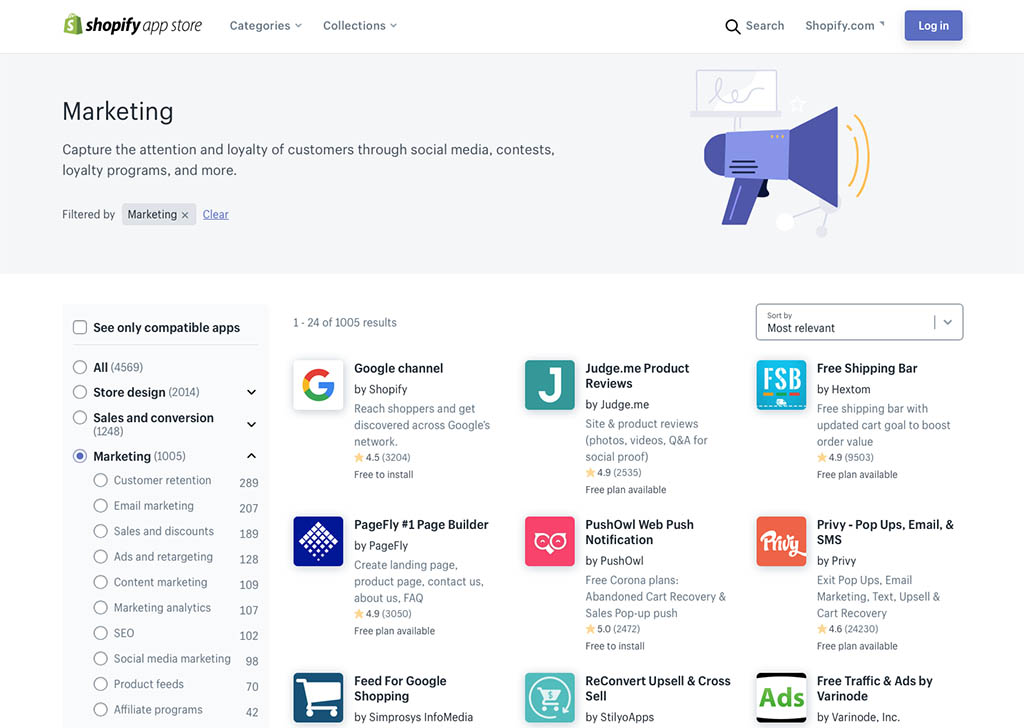
Task: Select the All (4569) radio button
Action: tap(80, 367)
